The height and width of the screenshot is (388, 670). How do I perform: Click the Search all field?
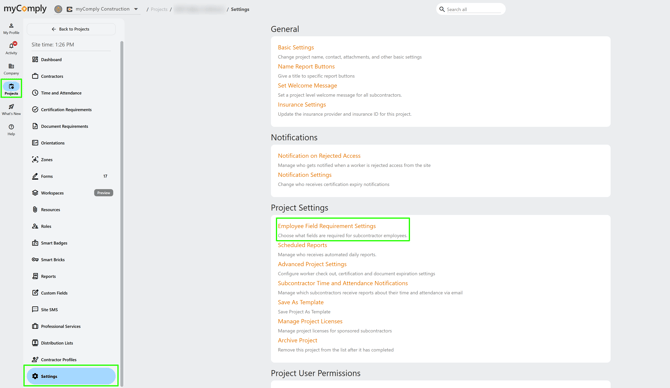470,9
